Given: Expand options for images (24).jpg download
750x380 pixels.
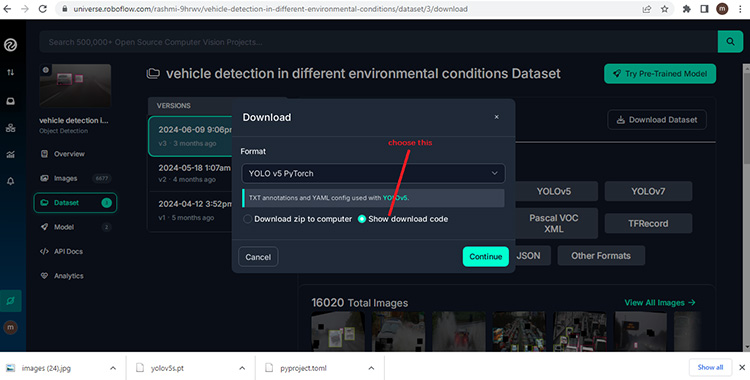Looking at the screenshot, I should point(113,368).
